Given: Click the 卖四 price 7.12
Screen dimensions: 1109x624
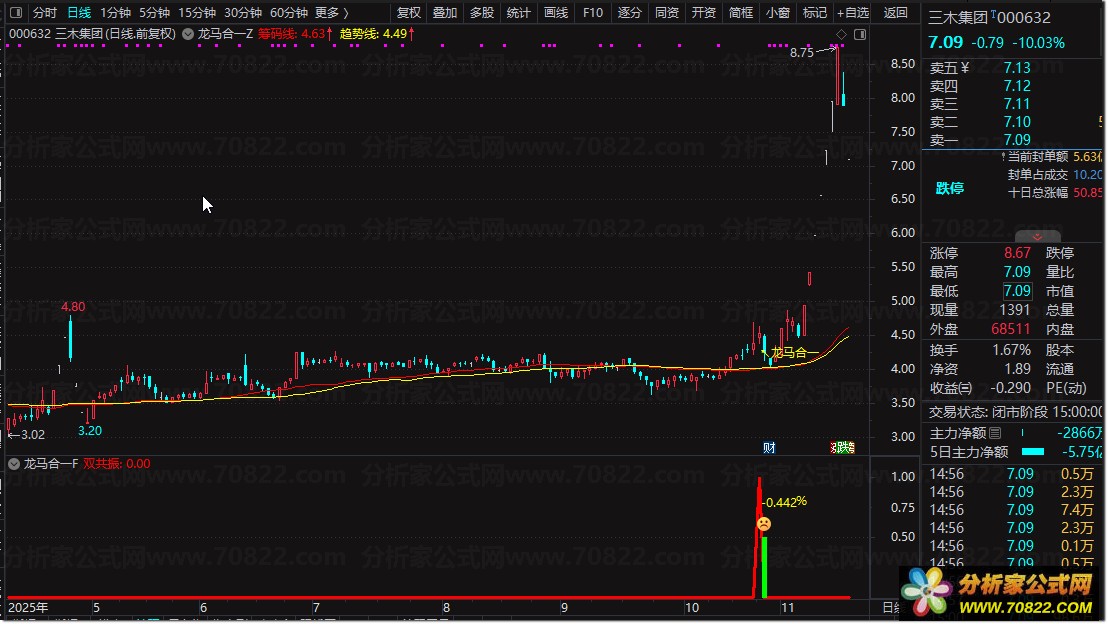Looking at the screenshot, I should coord(1017,86).
